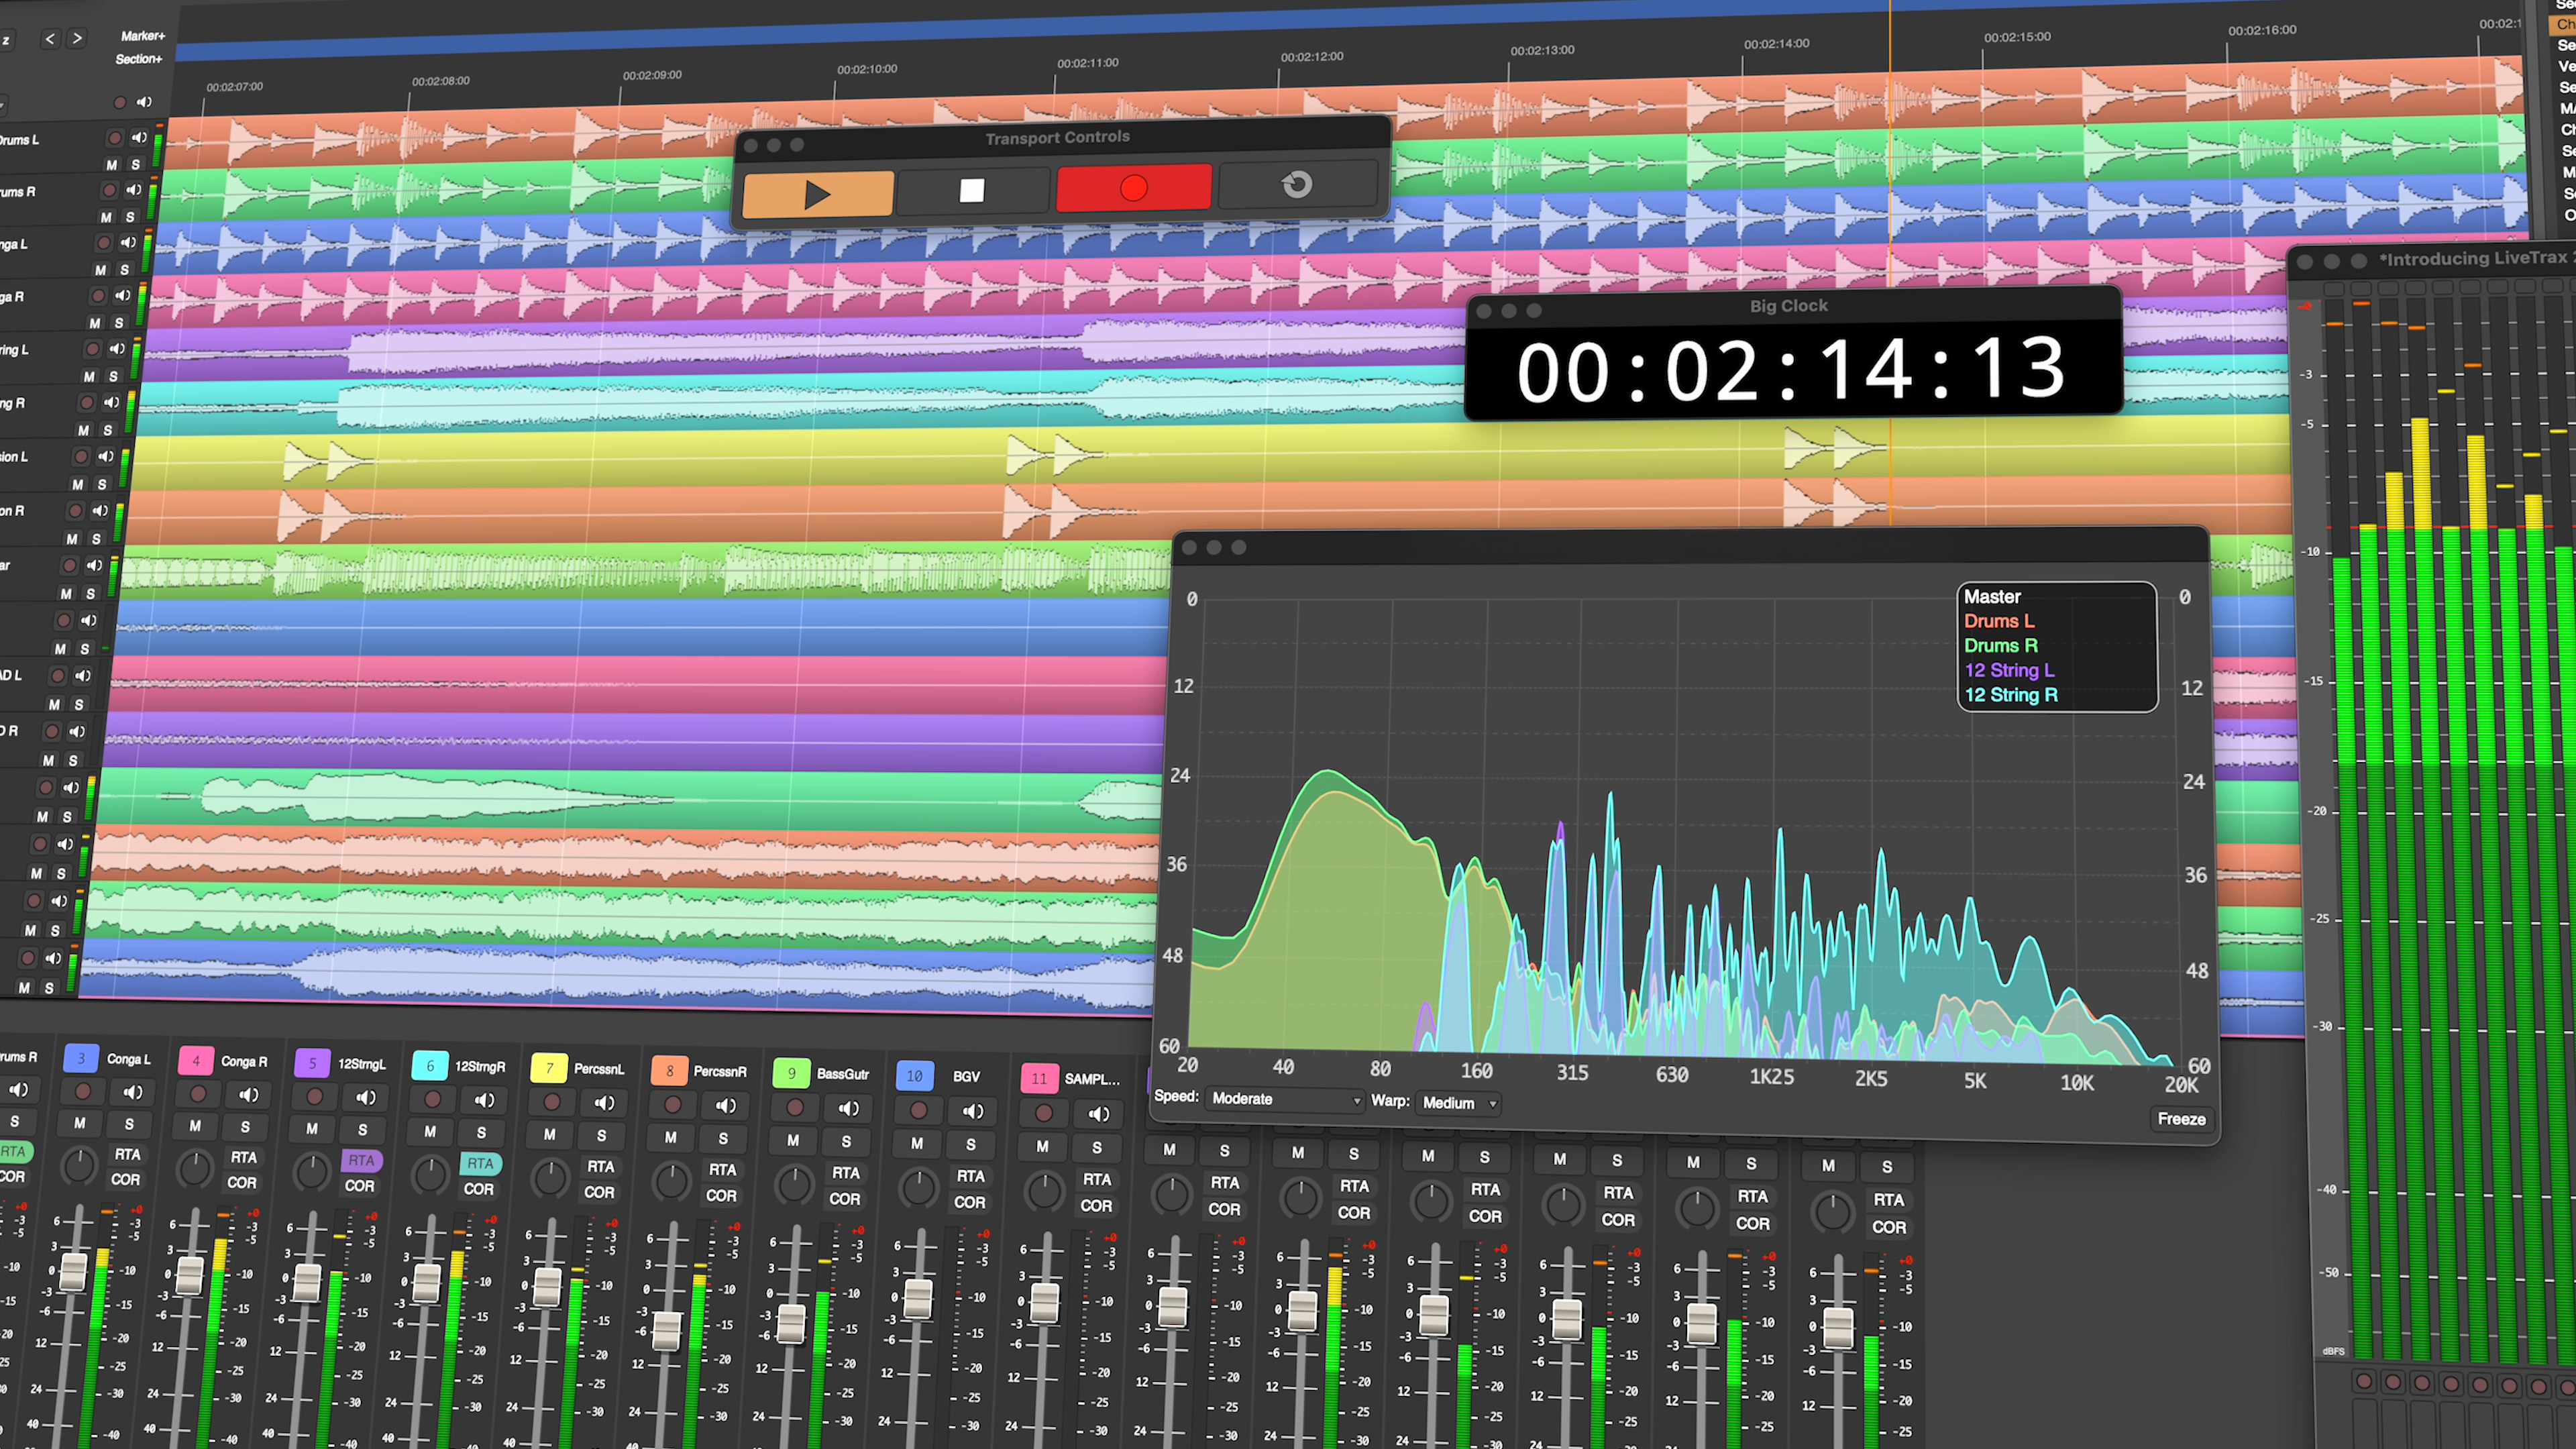Select 12 String R in analyzer legend
This screenshot has height=1449, width=2576.
2010,695
